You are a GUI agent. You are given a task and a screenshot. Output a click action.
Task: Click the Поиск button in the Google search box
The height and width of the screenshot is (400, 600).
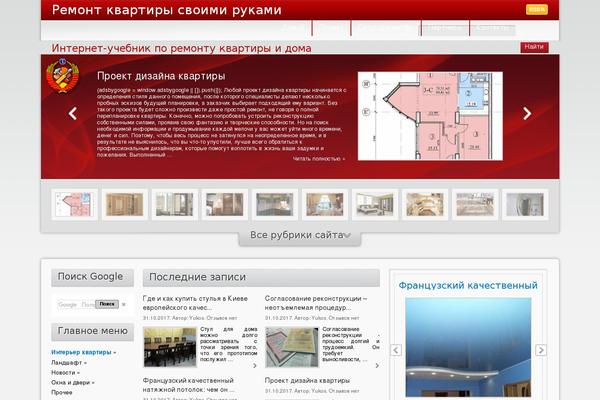click(x=107, y=304)
